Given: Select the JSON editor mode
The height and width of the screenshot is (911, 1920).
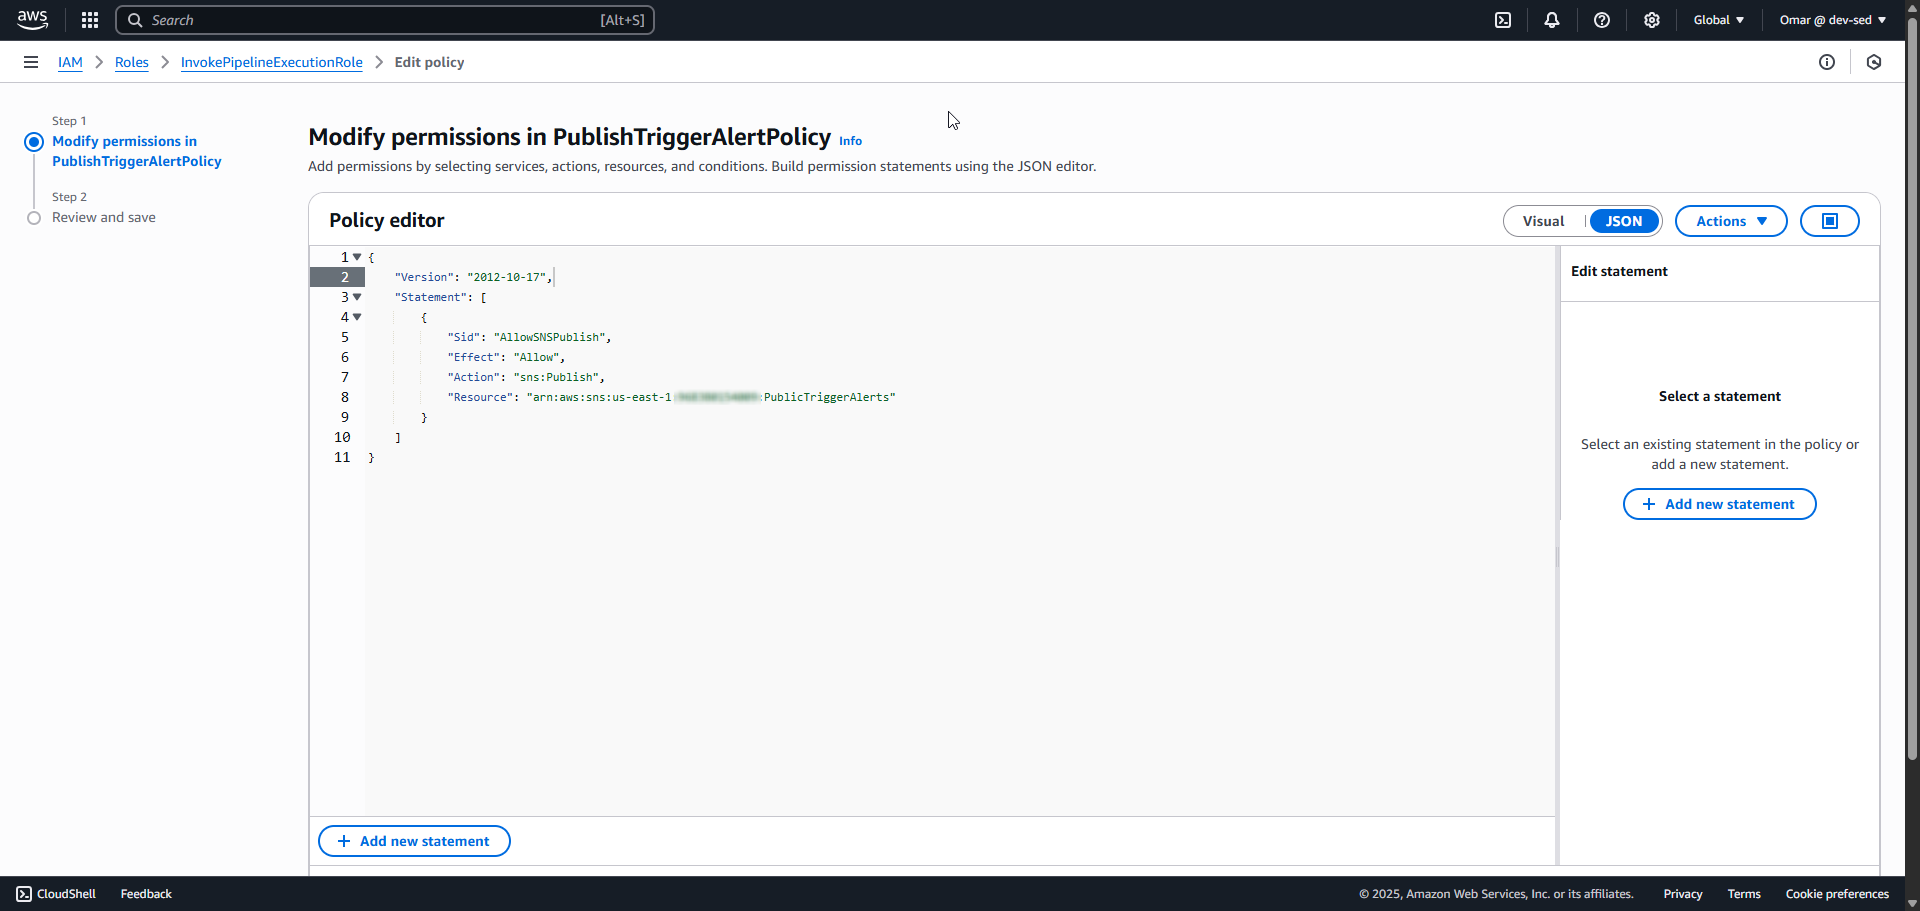Looking at the screenshot, I should (x=1624, y=221).
